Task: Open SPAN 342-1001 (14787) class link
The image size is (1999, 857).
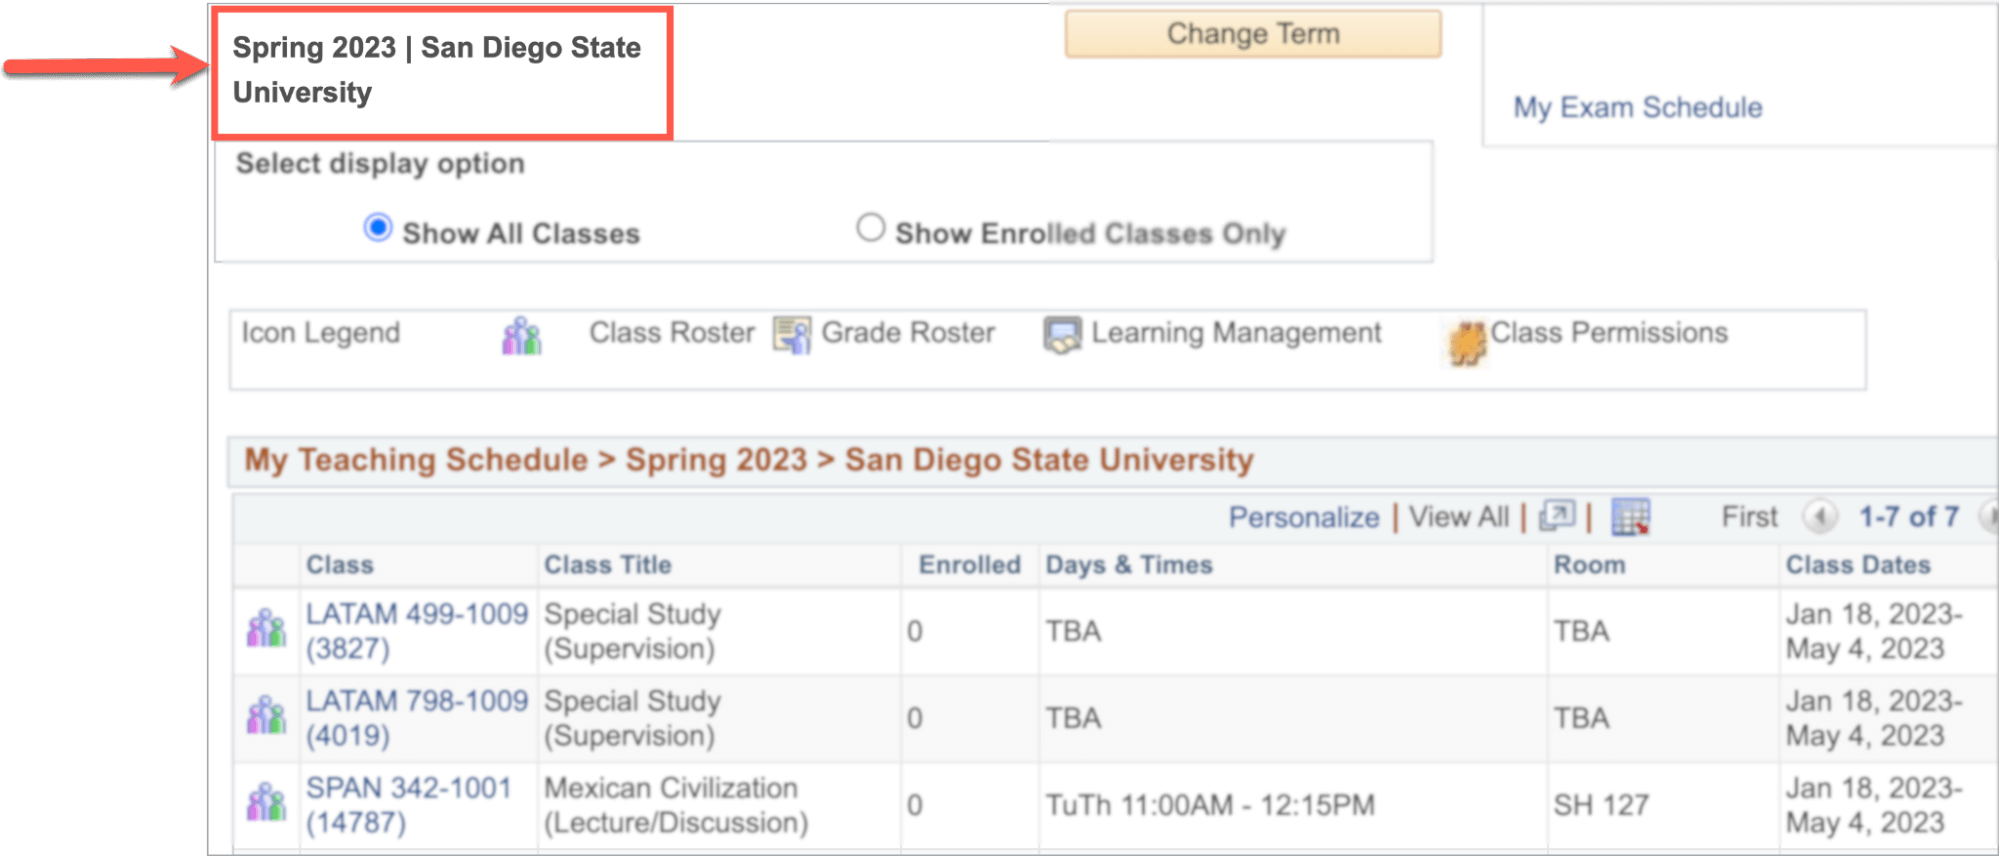Action: tap(409, 805)
